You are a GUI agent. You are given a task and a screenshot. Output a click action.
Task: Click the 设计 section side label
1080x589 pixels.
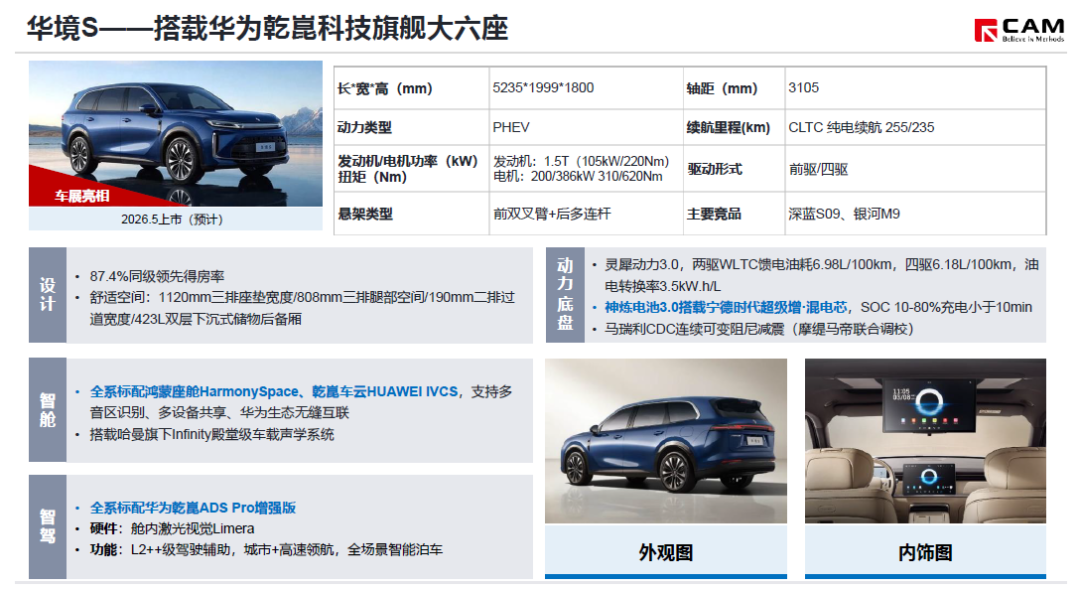coord(48,295)
